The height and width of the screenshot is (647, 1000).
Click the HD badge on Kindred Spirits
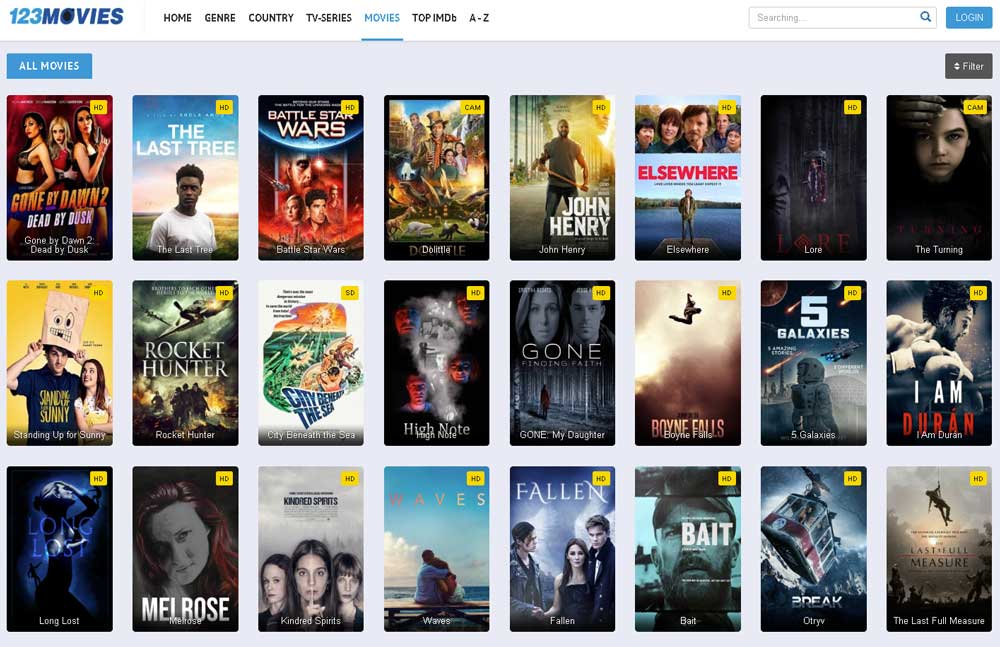(x=350, y=479)
